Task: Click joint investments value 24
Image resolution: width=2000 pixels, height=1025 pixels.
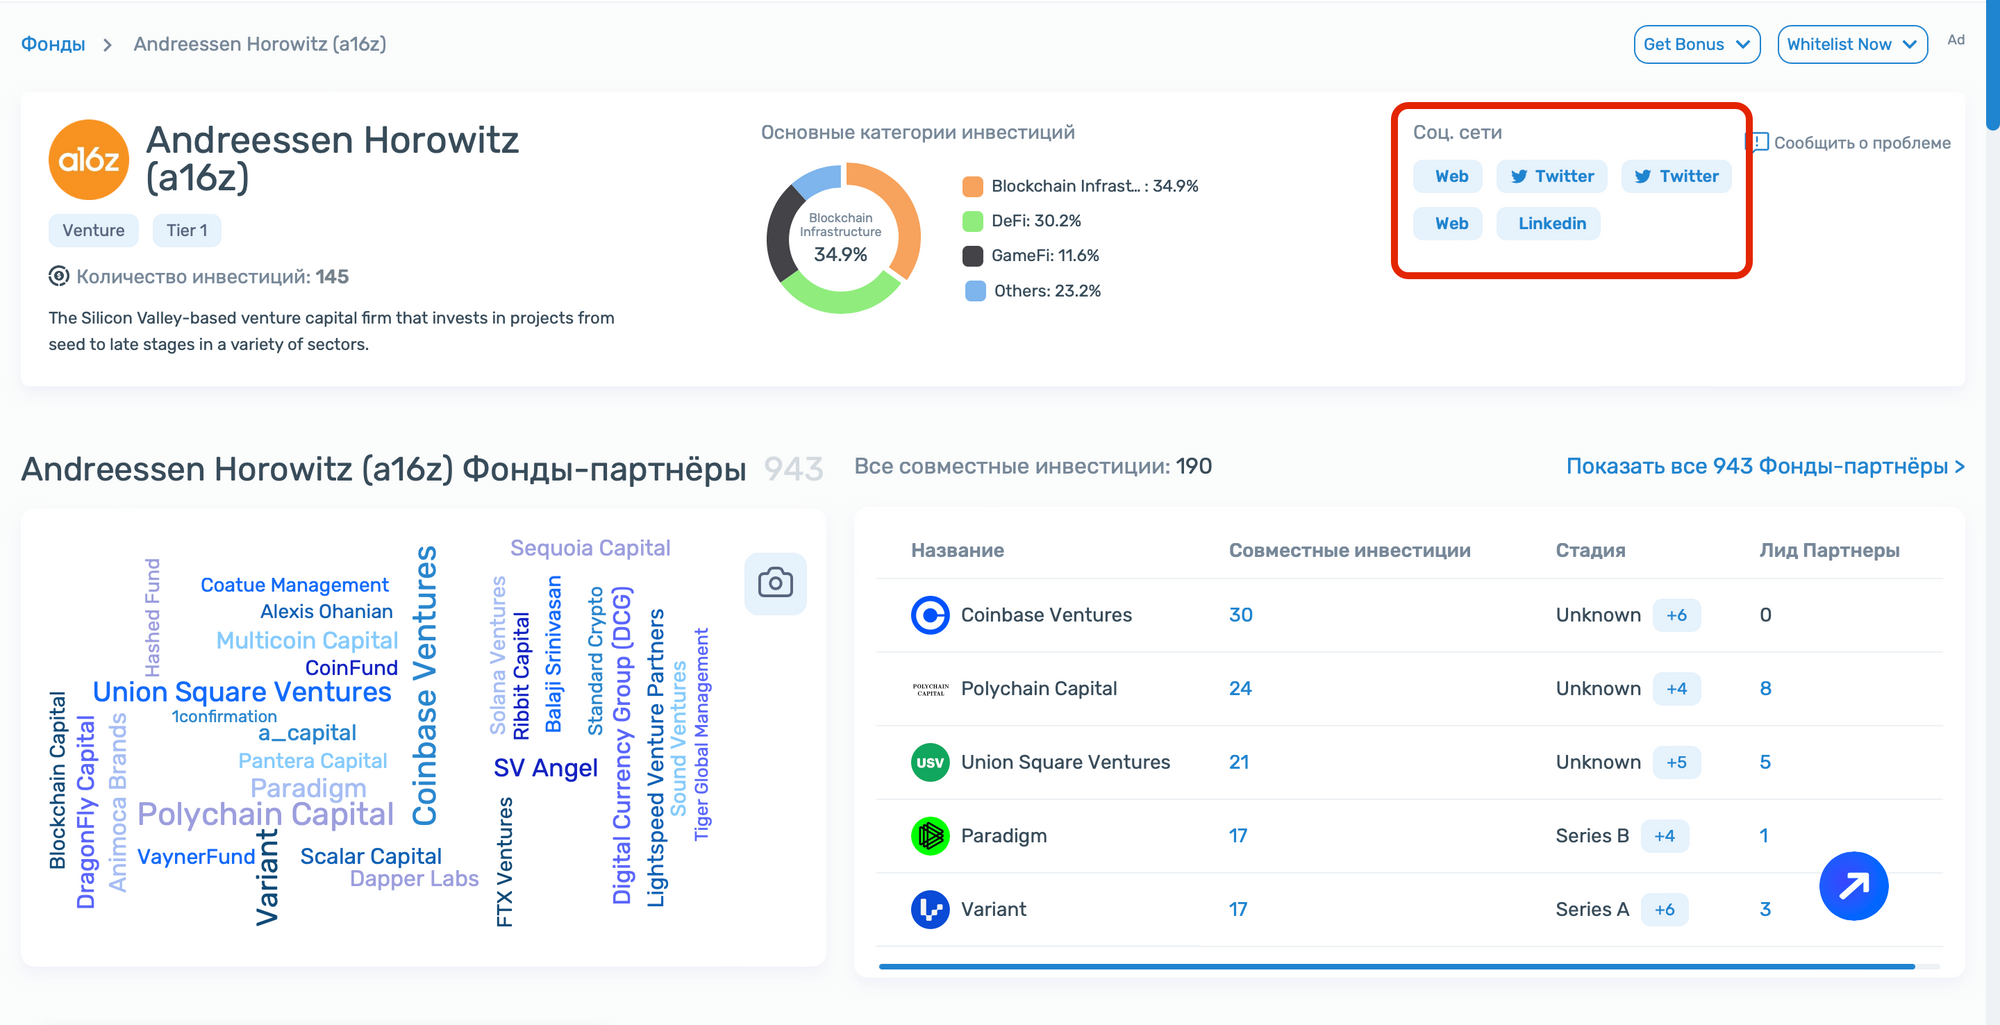Action: coord(1240,689)
